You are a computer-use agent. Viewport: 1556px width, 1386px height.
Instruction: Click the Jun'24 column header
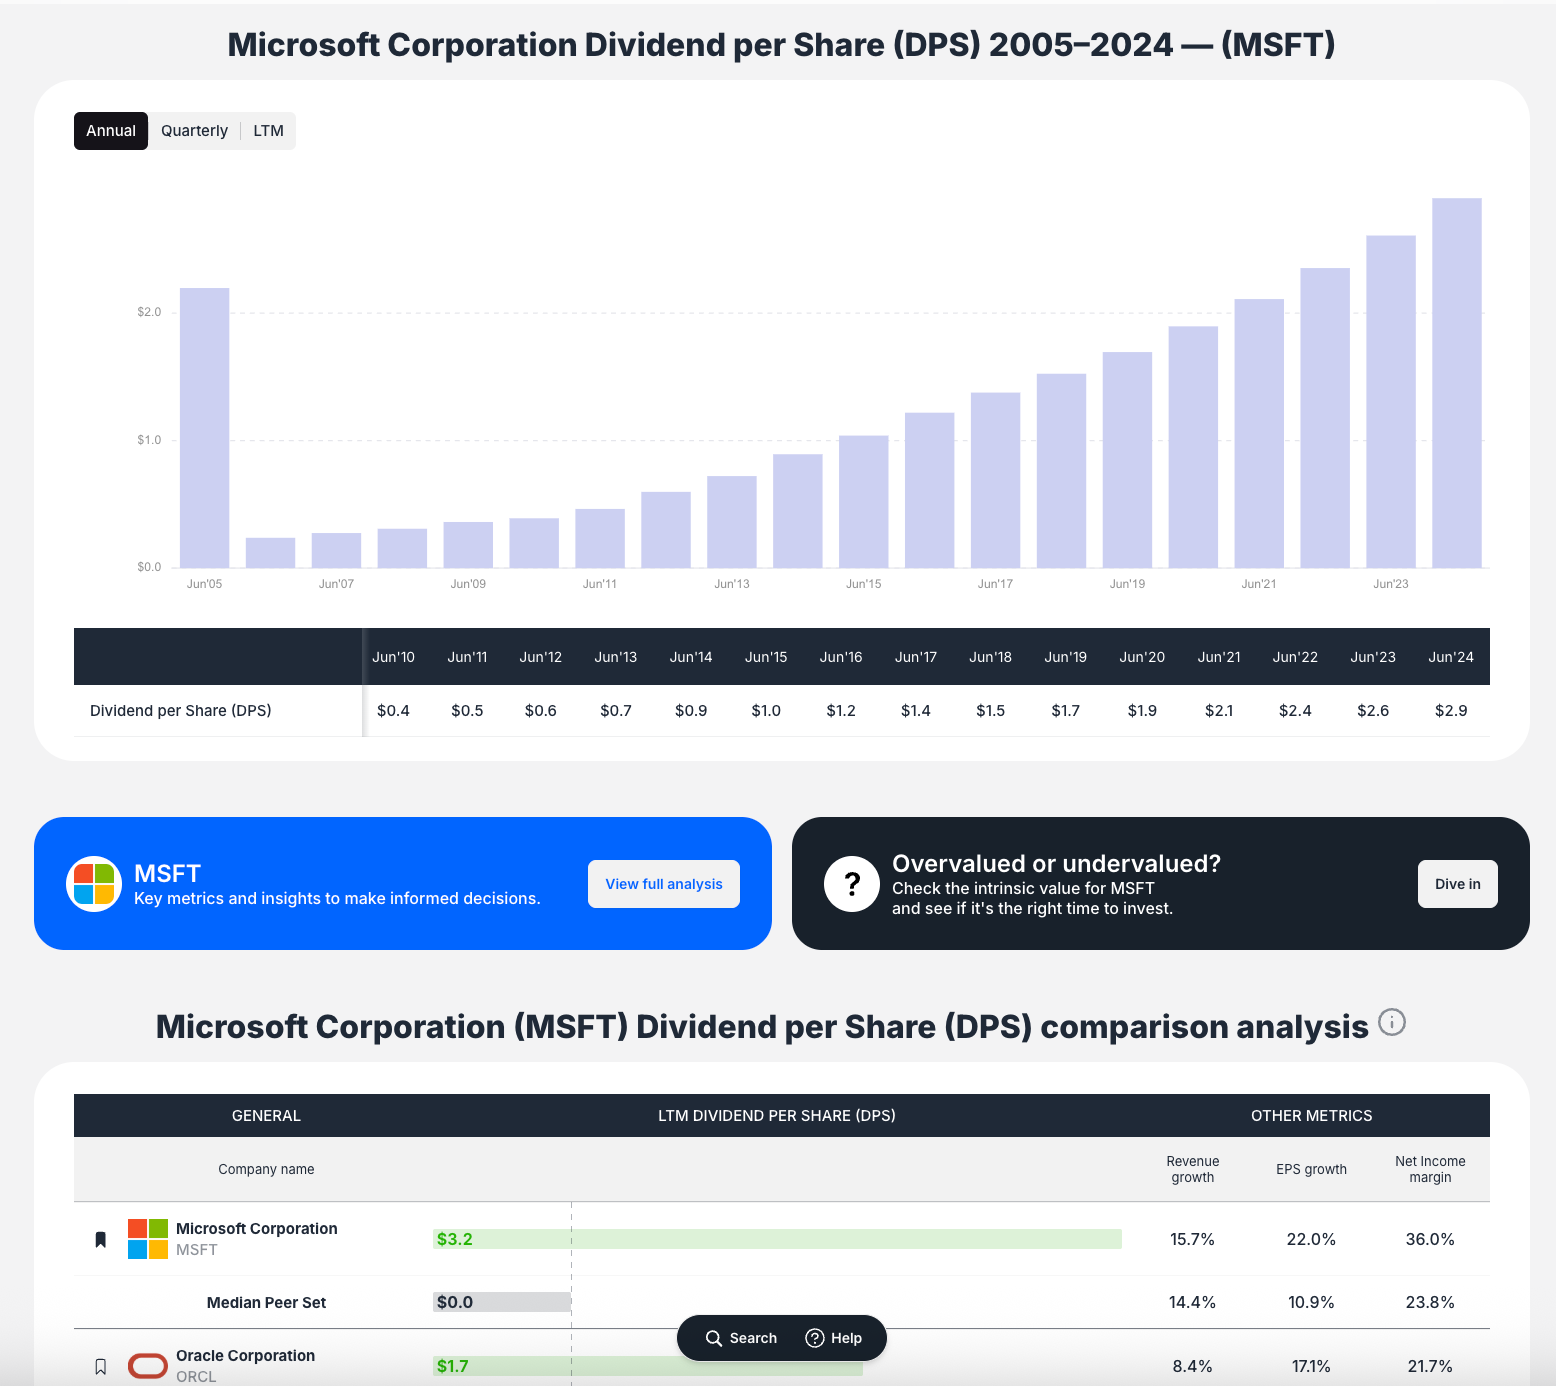coord(1451,657)
